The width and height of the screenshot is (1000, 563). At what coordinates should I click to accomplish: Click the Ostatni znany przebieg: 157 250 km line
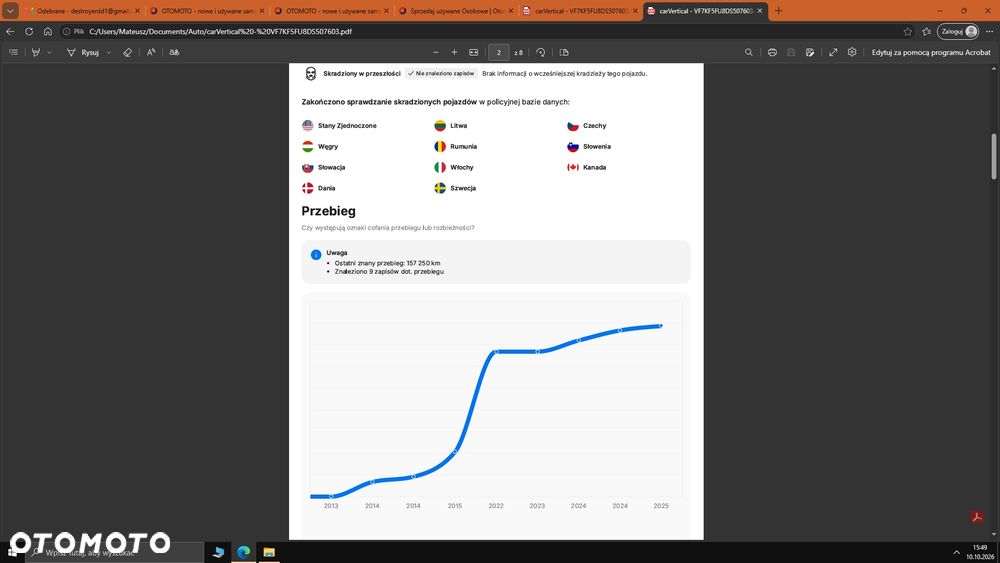pyautogui.click(x=387, y=263)
